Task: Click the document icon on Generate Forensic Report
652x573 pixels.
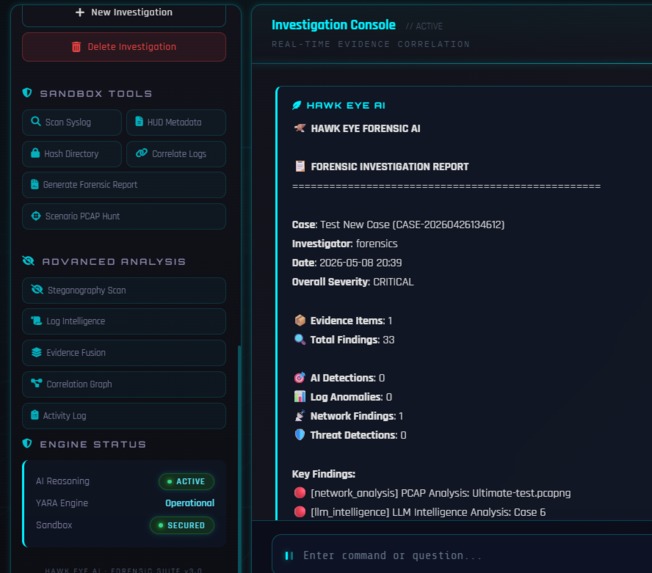Action: [x=35, y=184]
